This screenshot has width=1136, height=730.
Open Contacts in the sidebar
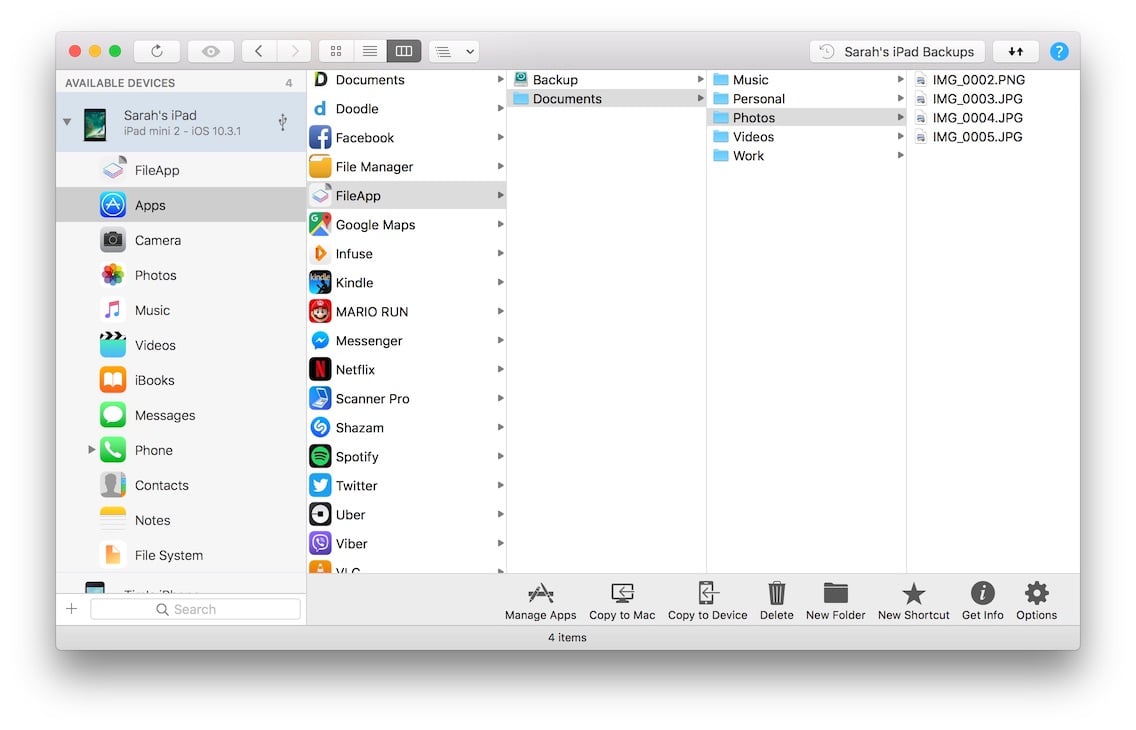pyautogui.click(x=181, y=485)
